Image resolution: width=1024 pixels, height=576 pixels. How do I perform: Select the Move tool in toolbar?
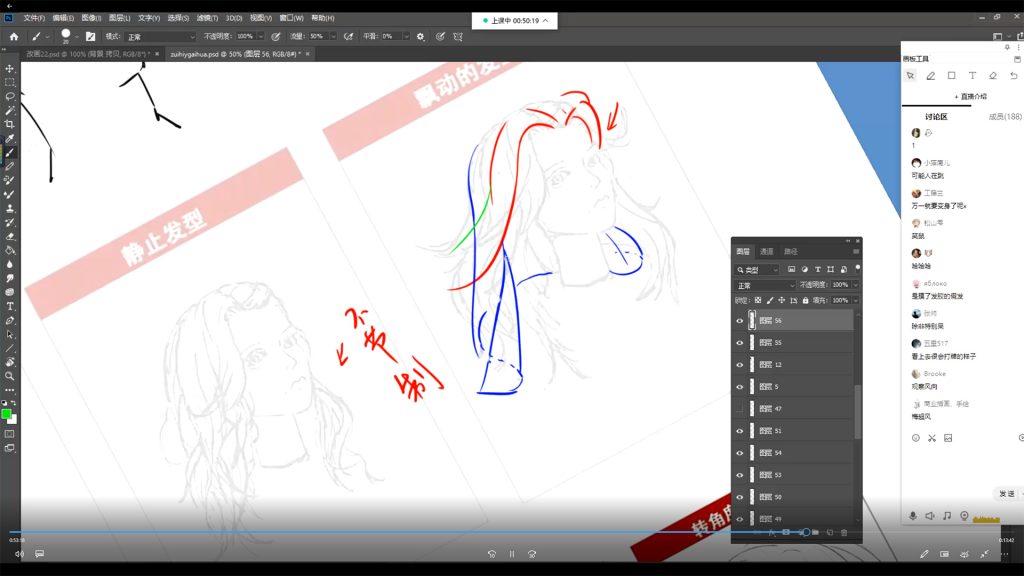pyautogui.click(x=10, y=68)
